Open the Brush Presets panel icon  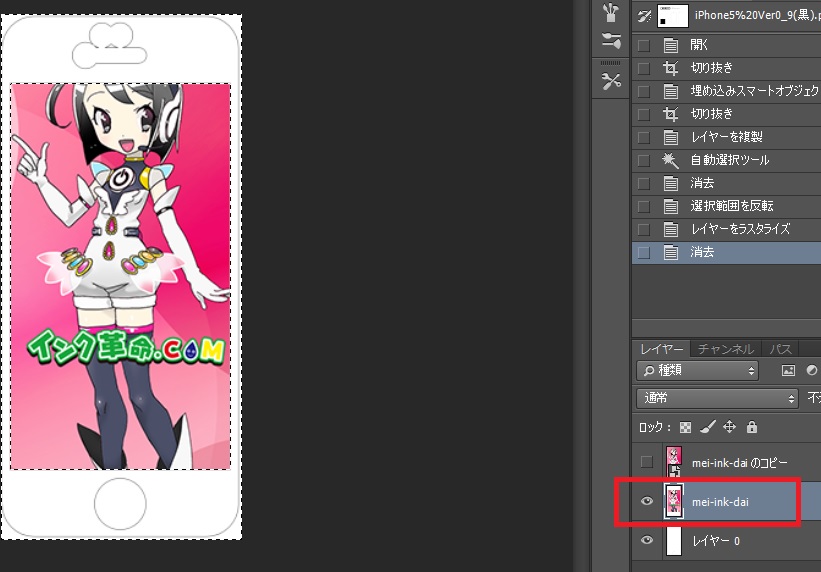[611, 40]
